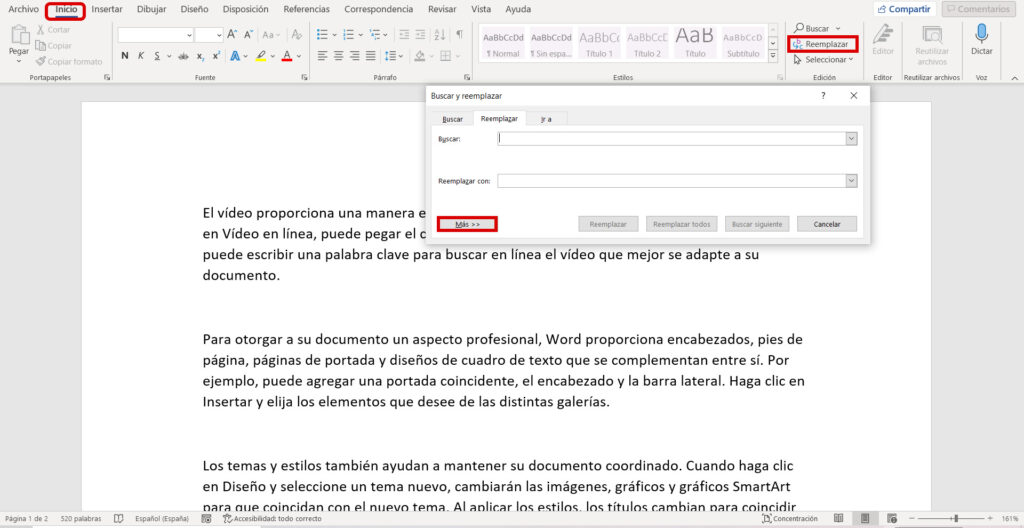This screenshot has height=528, width=1024.
Task: Open the Buscar ribbon search dropdown arrow
Action: pyautogui.click(x=838, y=29)
